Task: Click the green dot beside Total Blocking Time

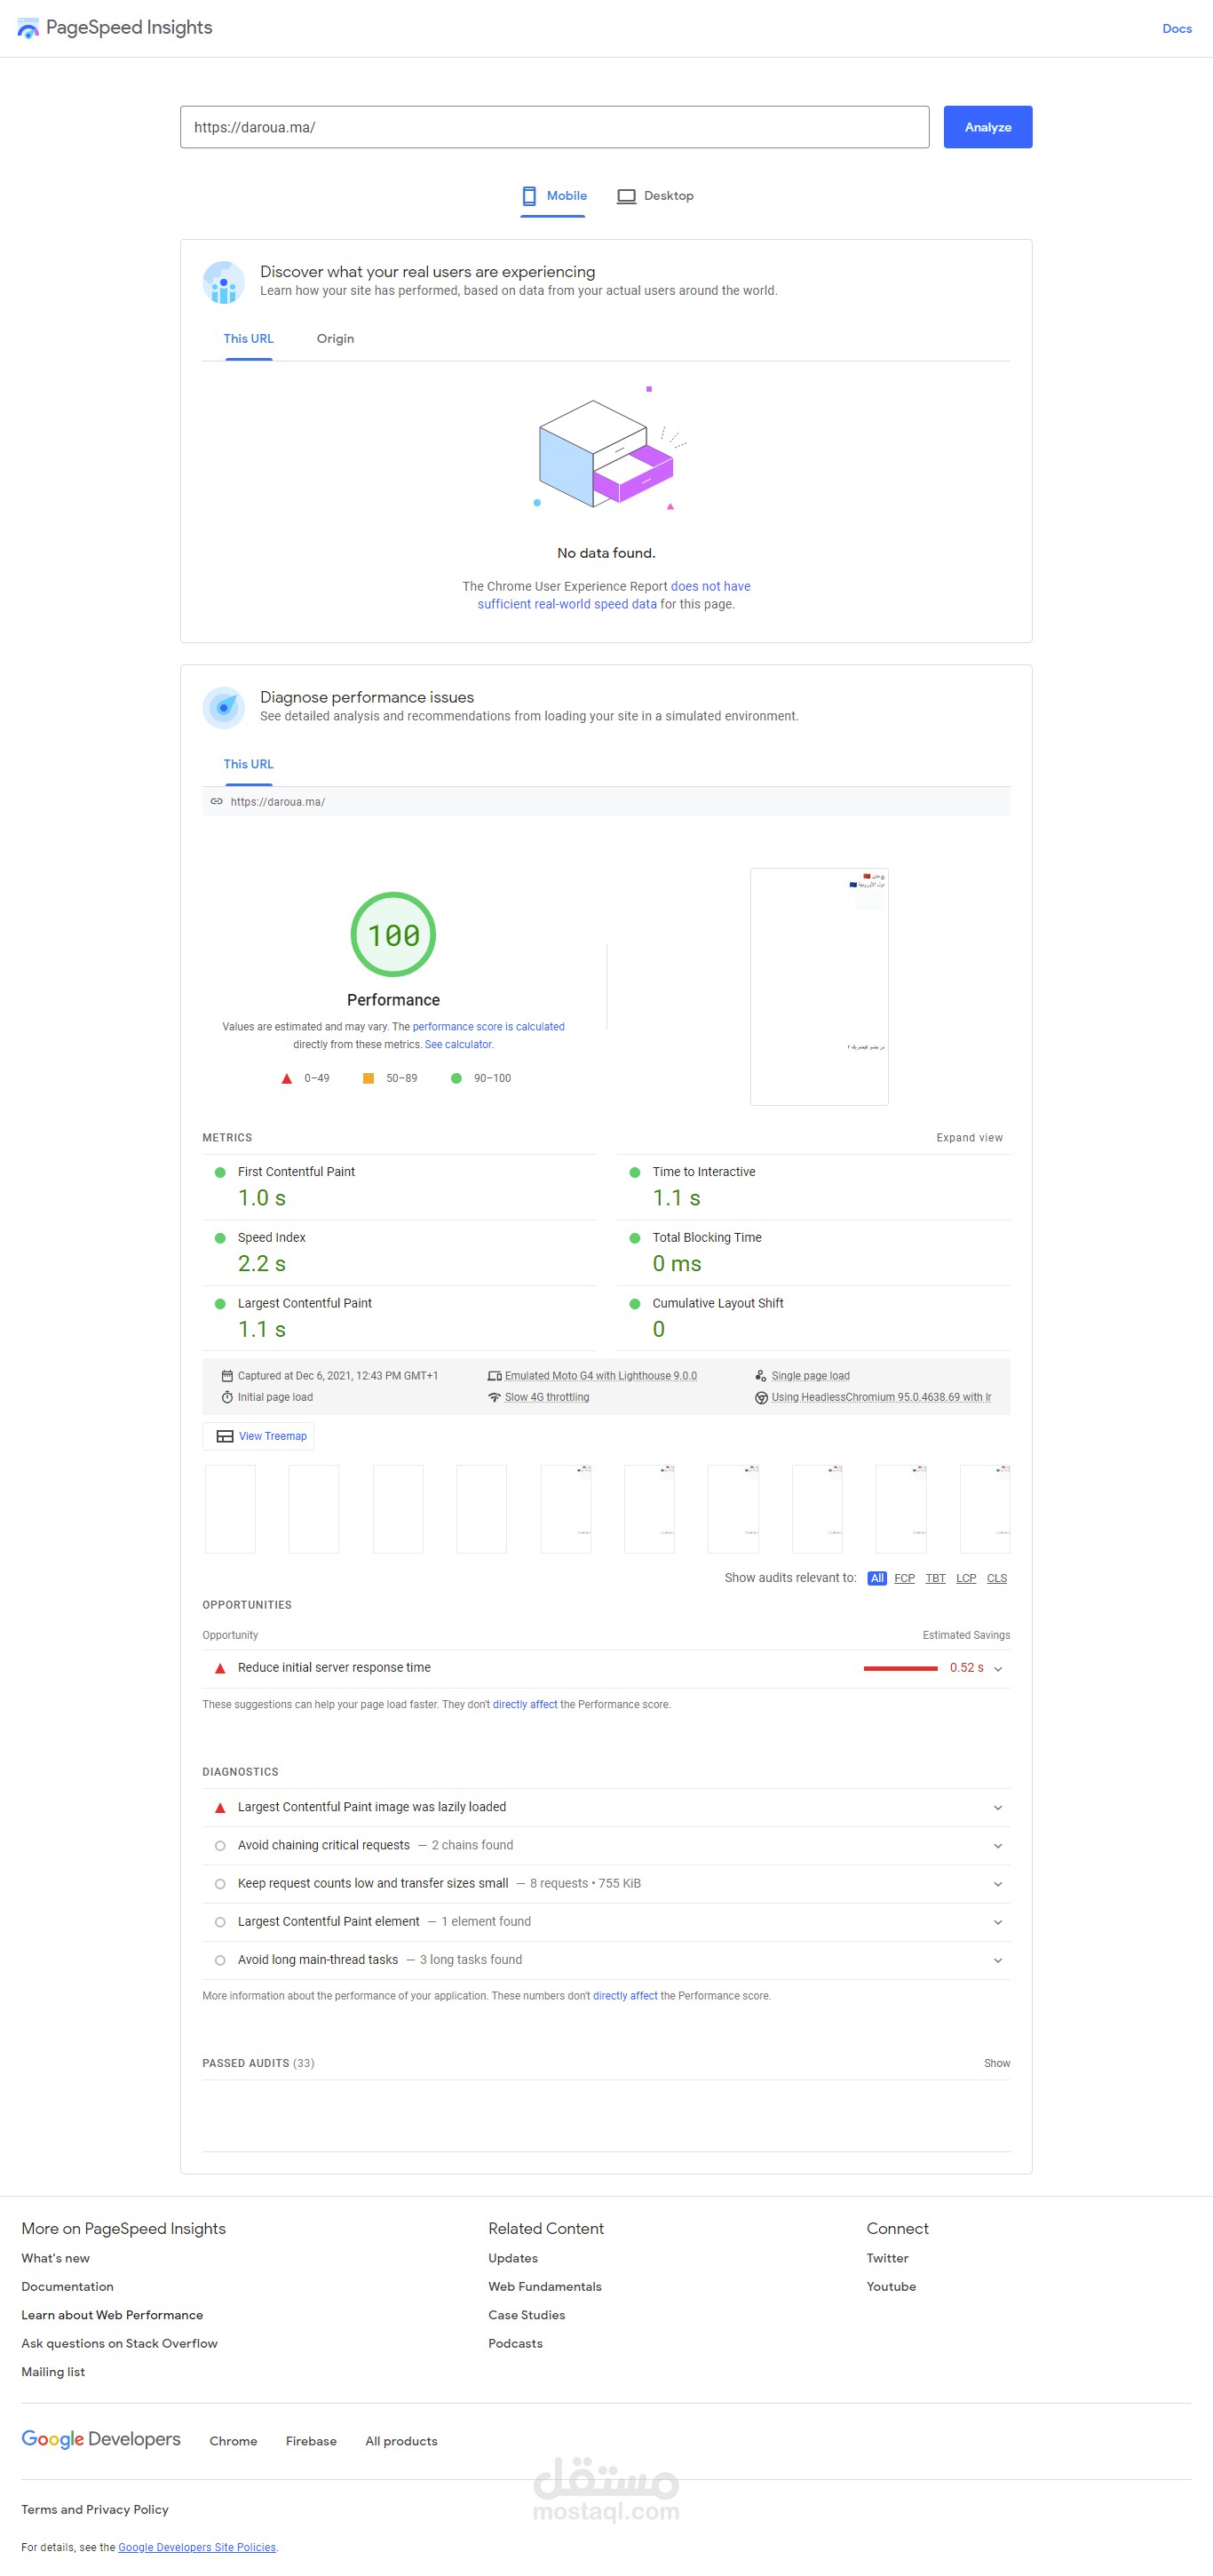Action: click(x=634, y=1238)
